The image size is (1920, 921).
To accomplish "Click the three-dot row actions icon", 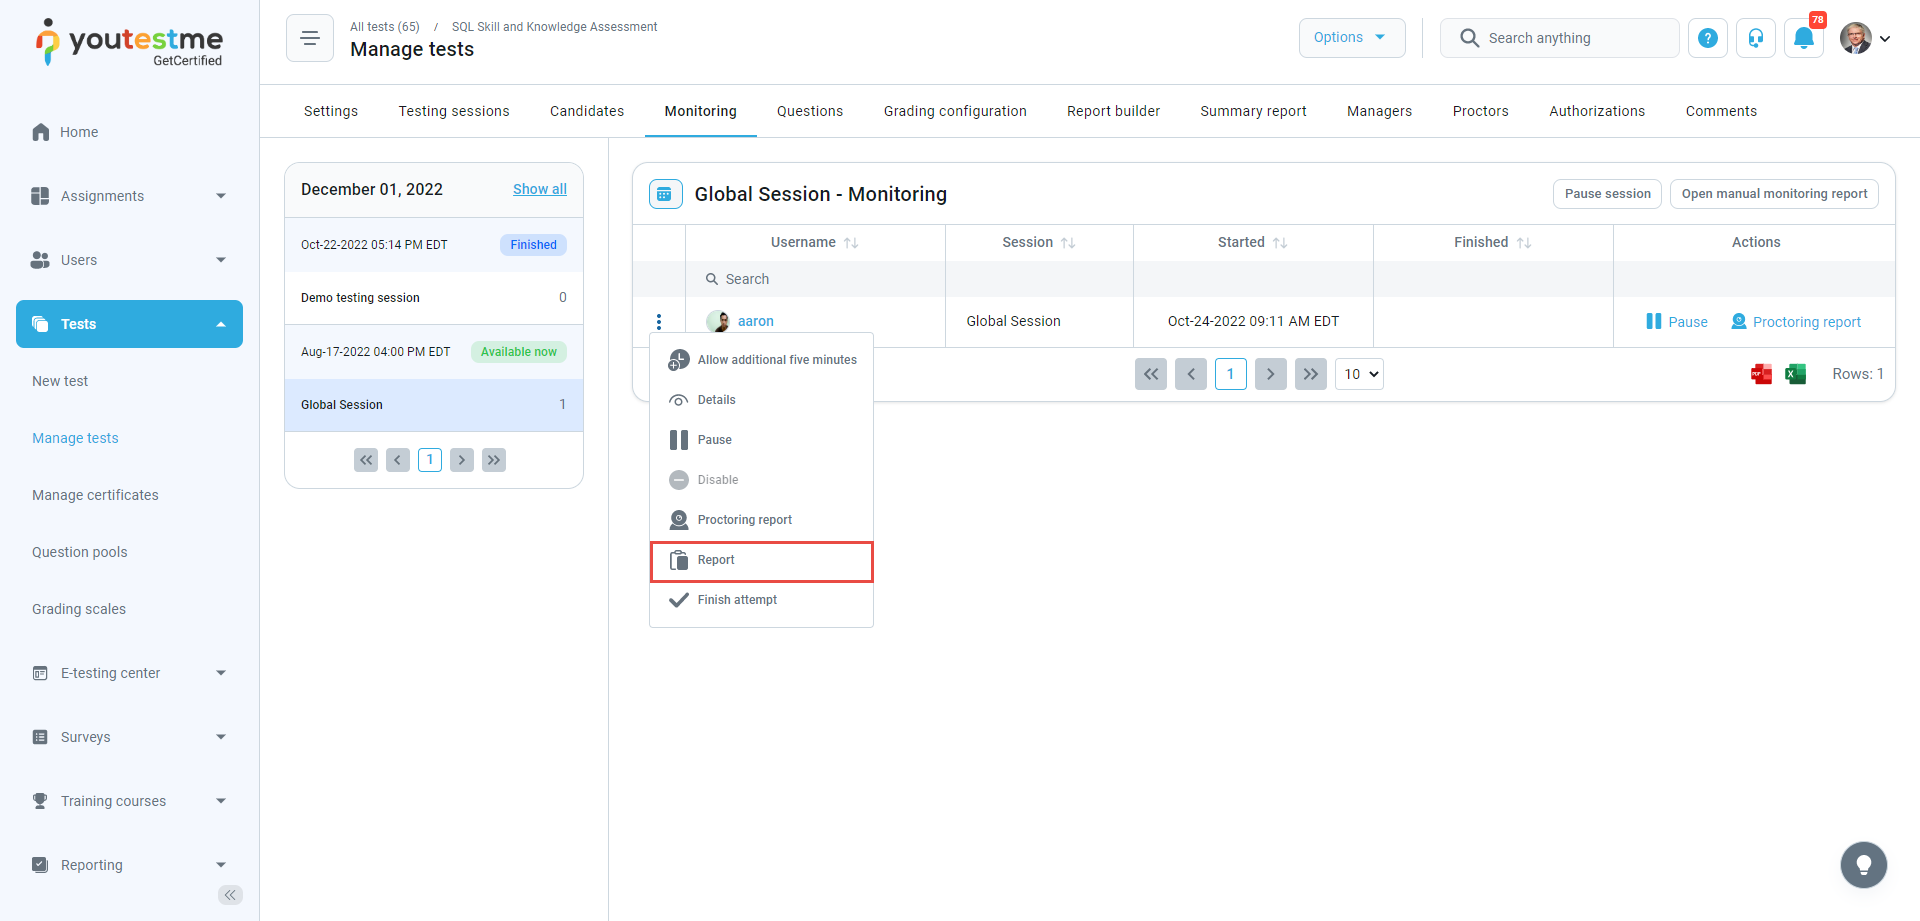I will [659, 321].
